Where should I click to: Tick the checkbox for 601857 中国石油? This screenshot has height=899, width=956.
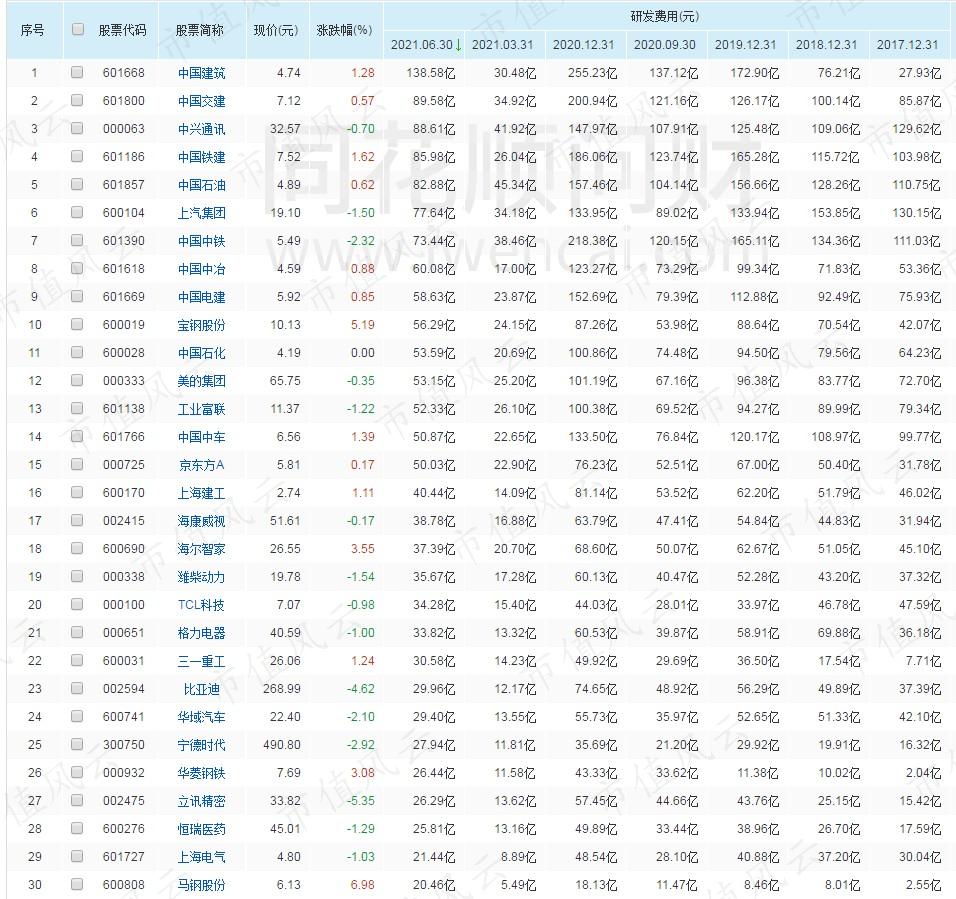(77, 184)
